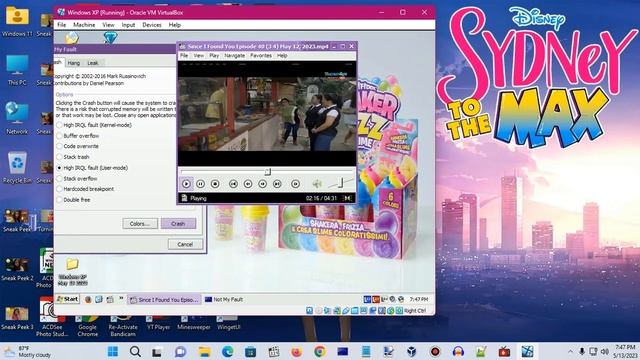Open taskbar Search
The height and width of the screenshot is (360, 640).
[136, 351]
